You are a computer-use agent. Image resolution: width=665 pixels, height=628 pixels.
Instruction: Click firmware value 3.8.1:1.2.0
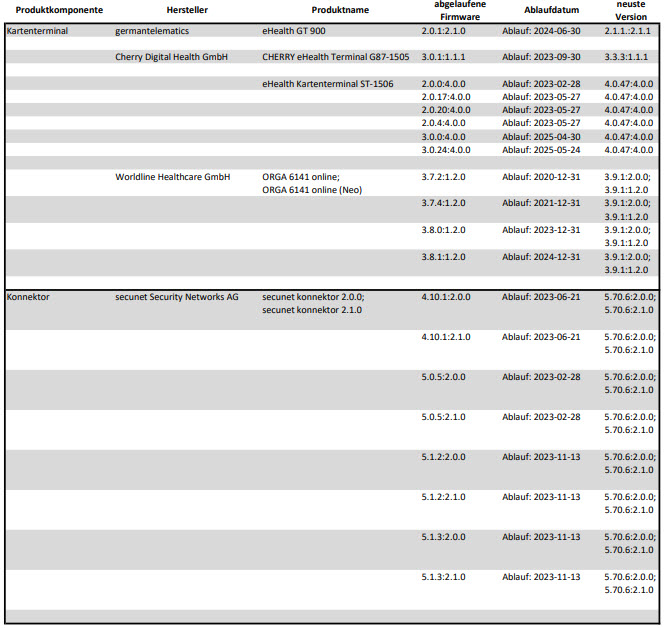click(443, 257)
